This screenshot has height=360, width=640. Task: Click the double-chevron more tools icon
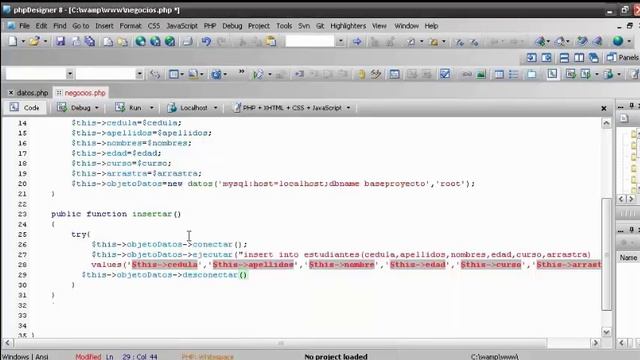(241, 71)
